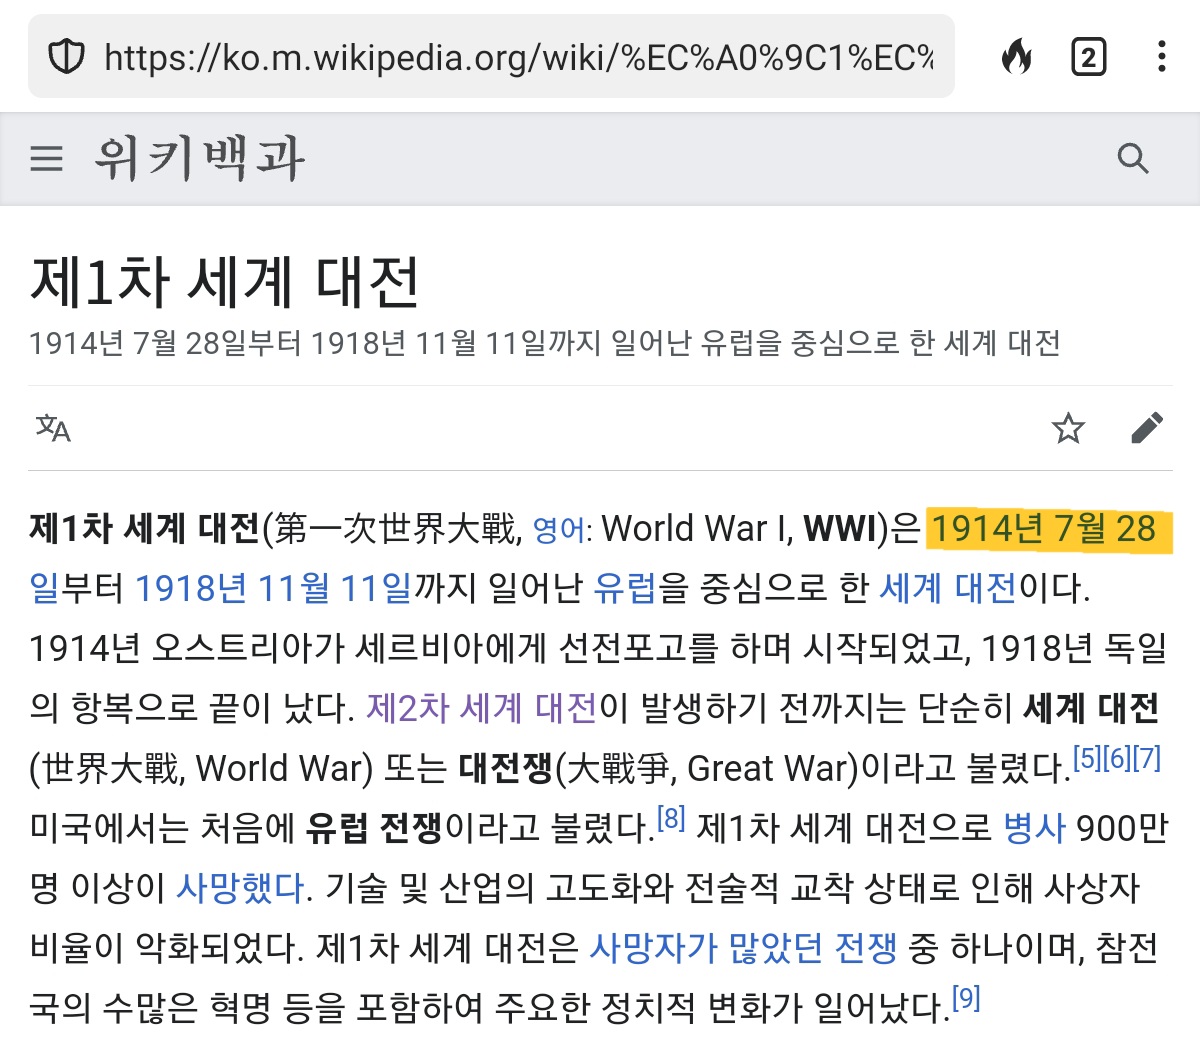Jump to footnote reference [8]
The image size is (1200, 1053).
[x=671, y=819]
